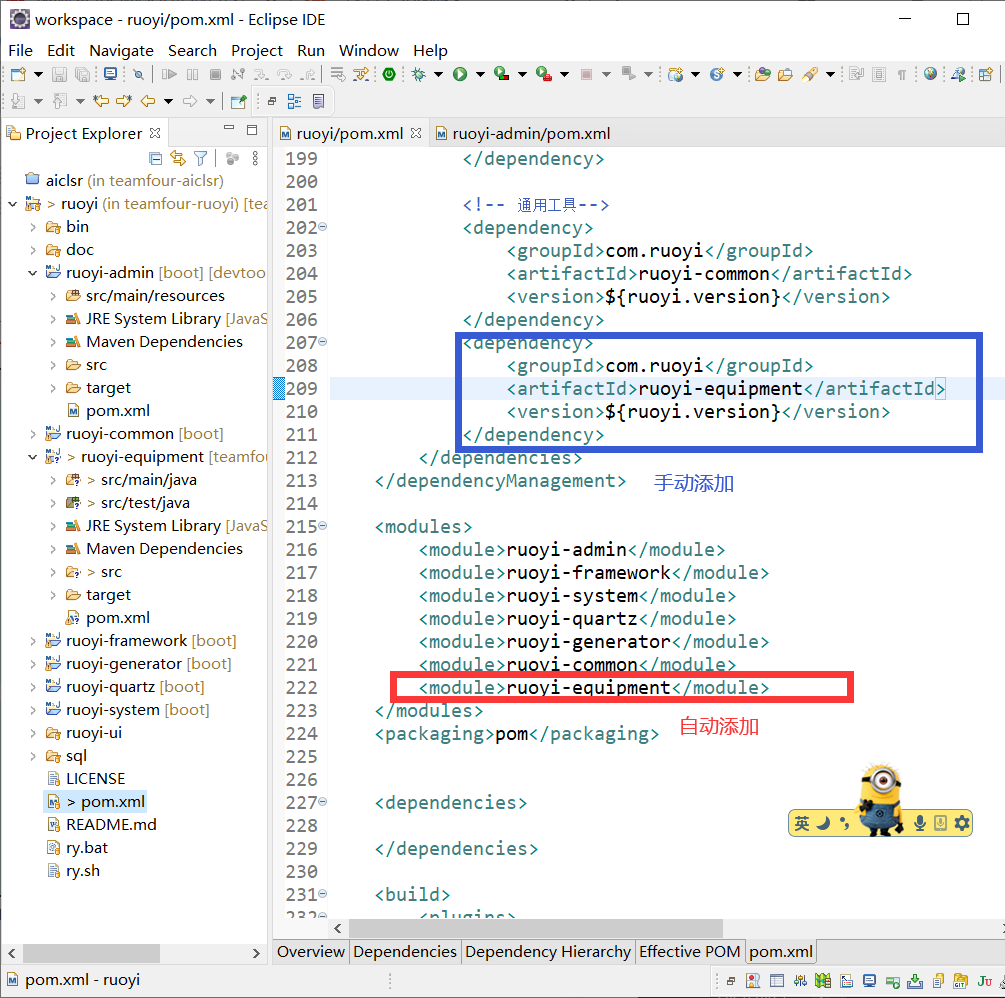Click the Open Web Browser globe icon
This screenshot has height=998, width=1005.
tap(930, 74)
